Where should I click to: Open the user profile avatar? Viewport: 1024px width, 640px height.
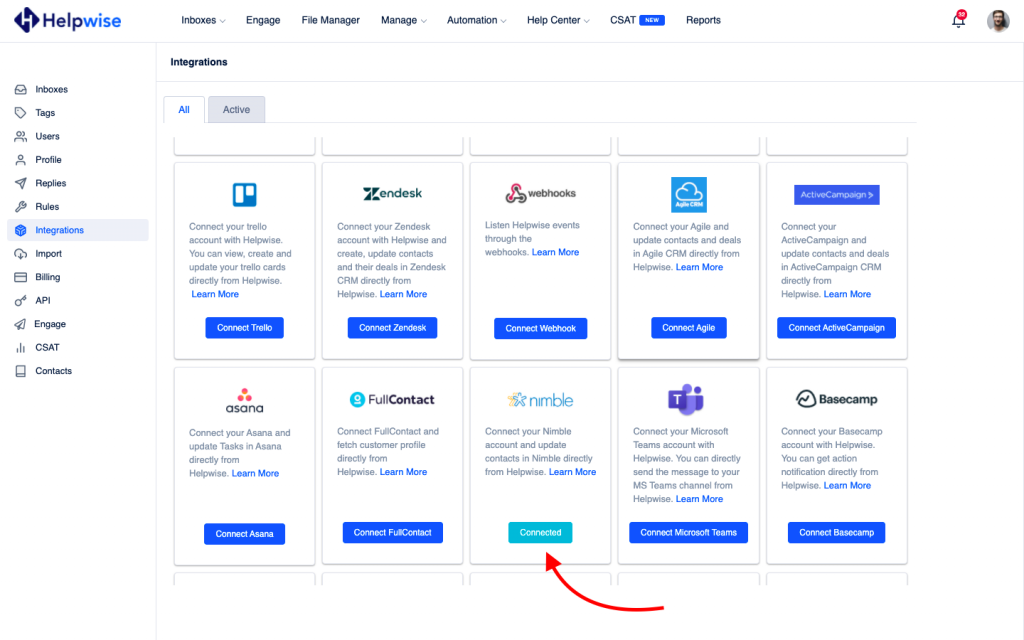click(998, 21)
